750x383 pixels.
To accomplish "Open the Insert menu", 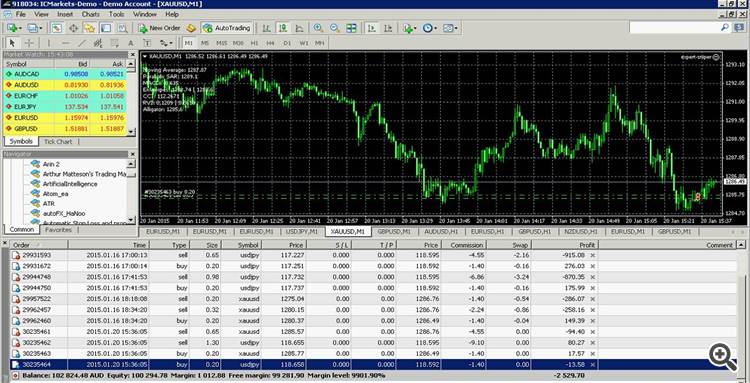I will [65, 15].
